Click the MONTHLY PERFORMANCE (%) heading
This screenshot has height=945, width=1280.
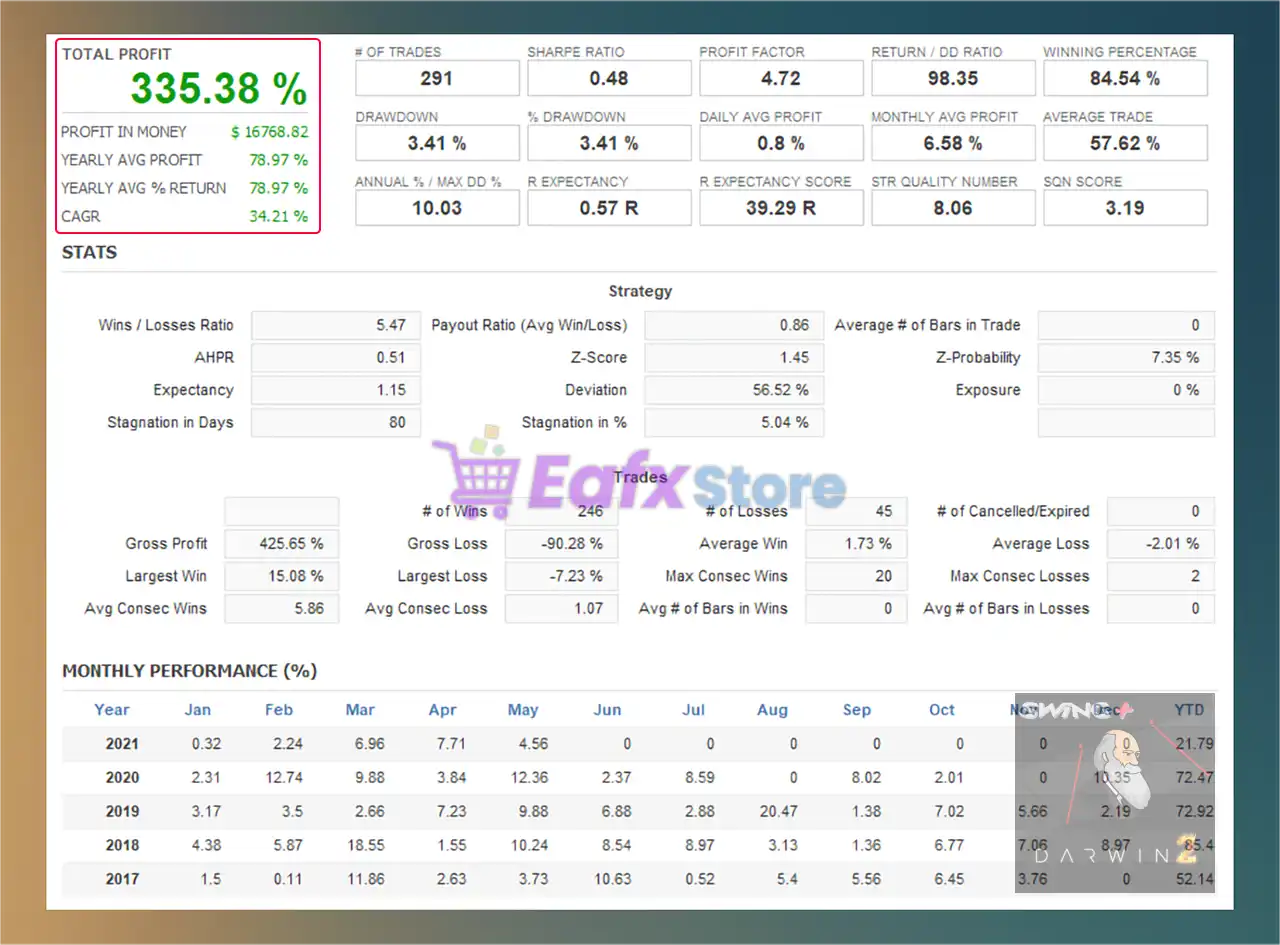pos(189,671)
